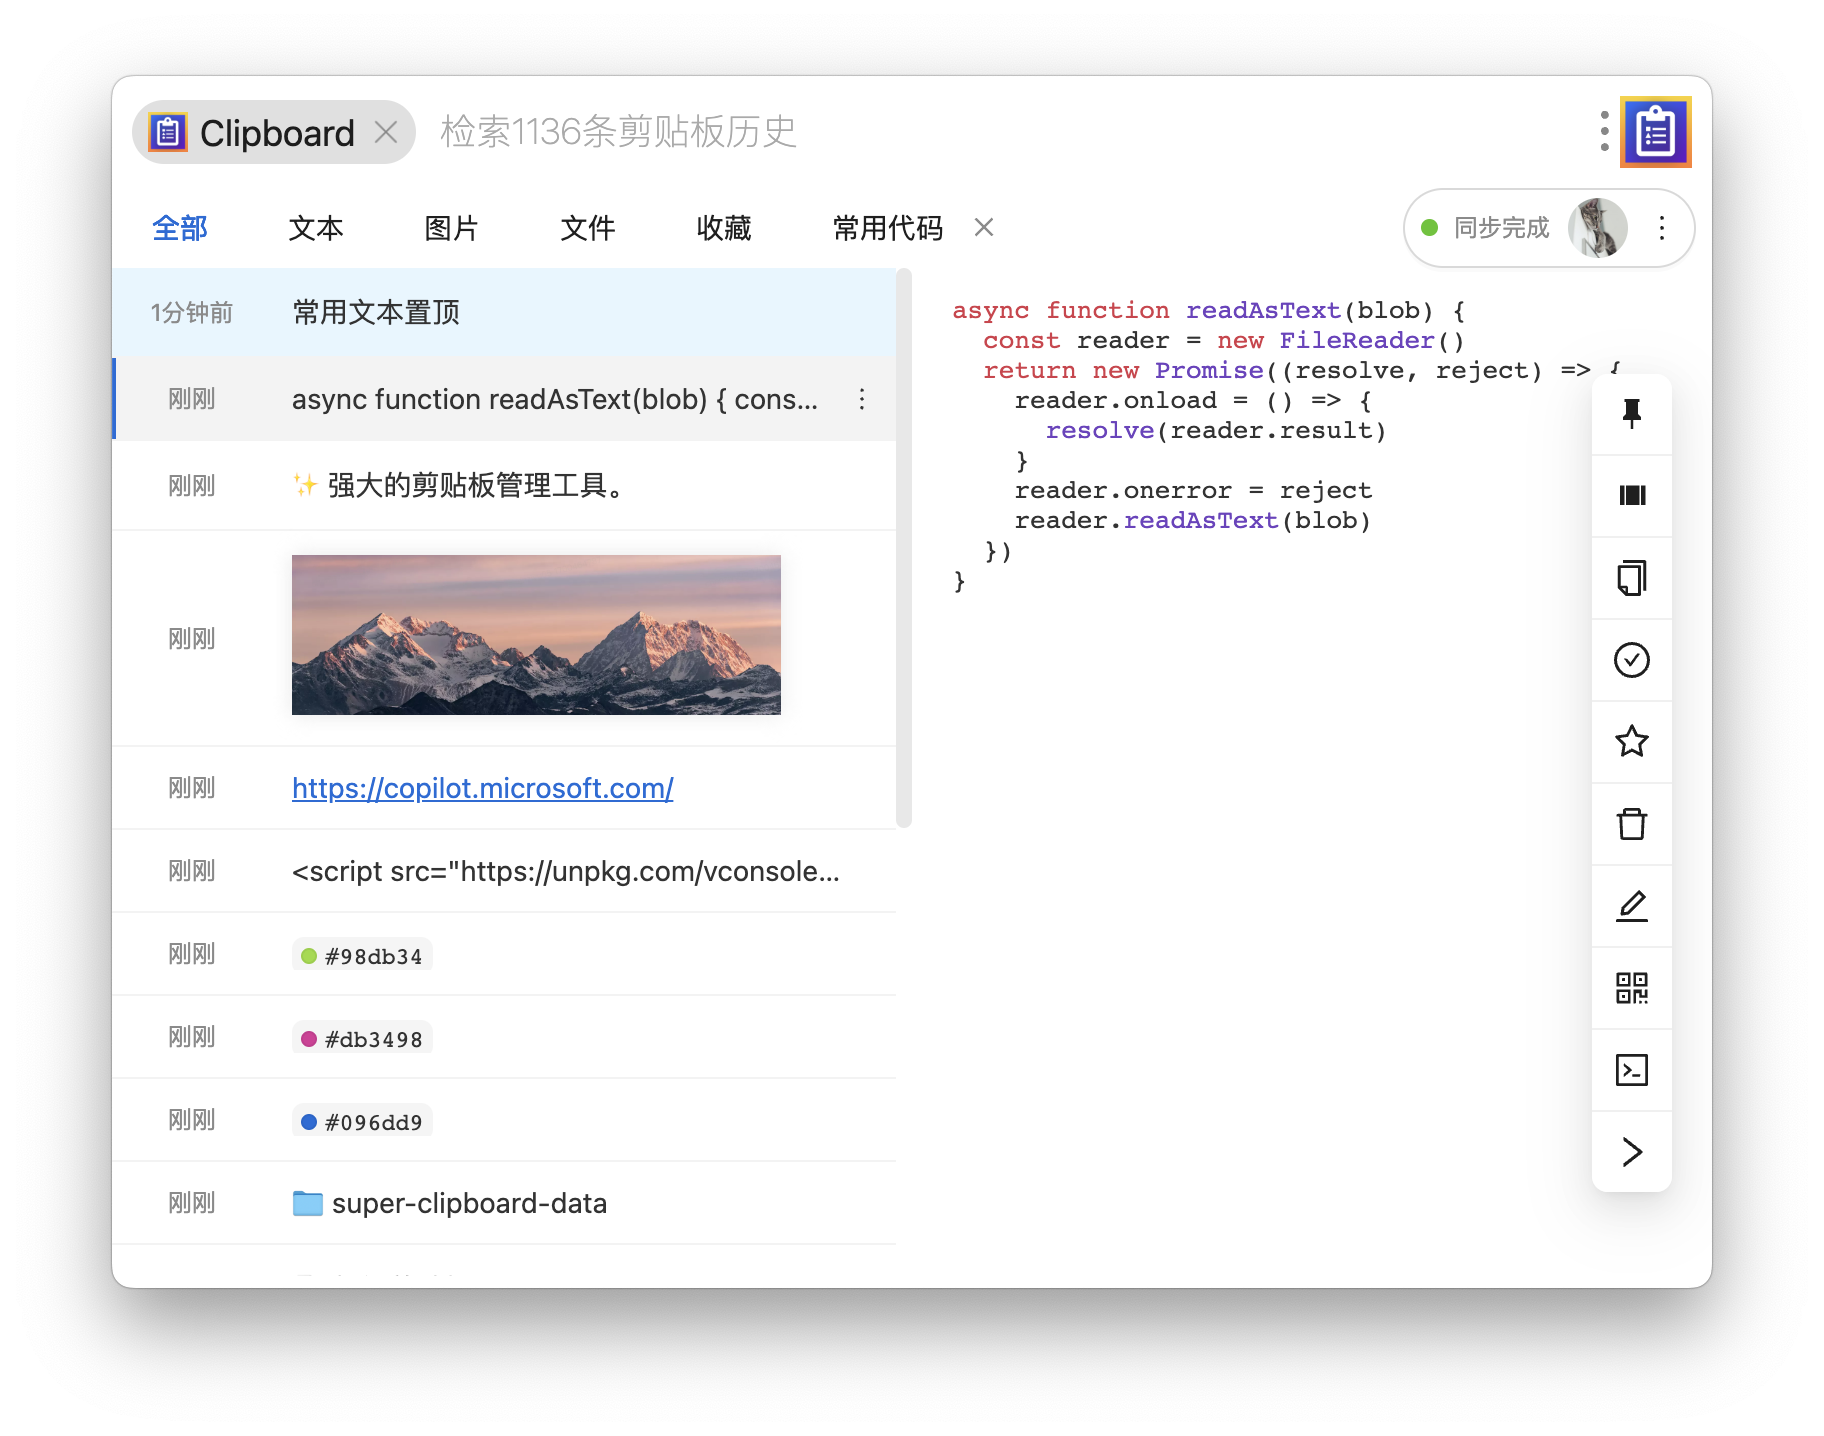Viewport: 1824px width, 1436px height.
Task: Select the 强大的剪贴板管理工具 row
Action: [x=504, y=486]
